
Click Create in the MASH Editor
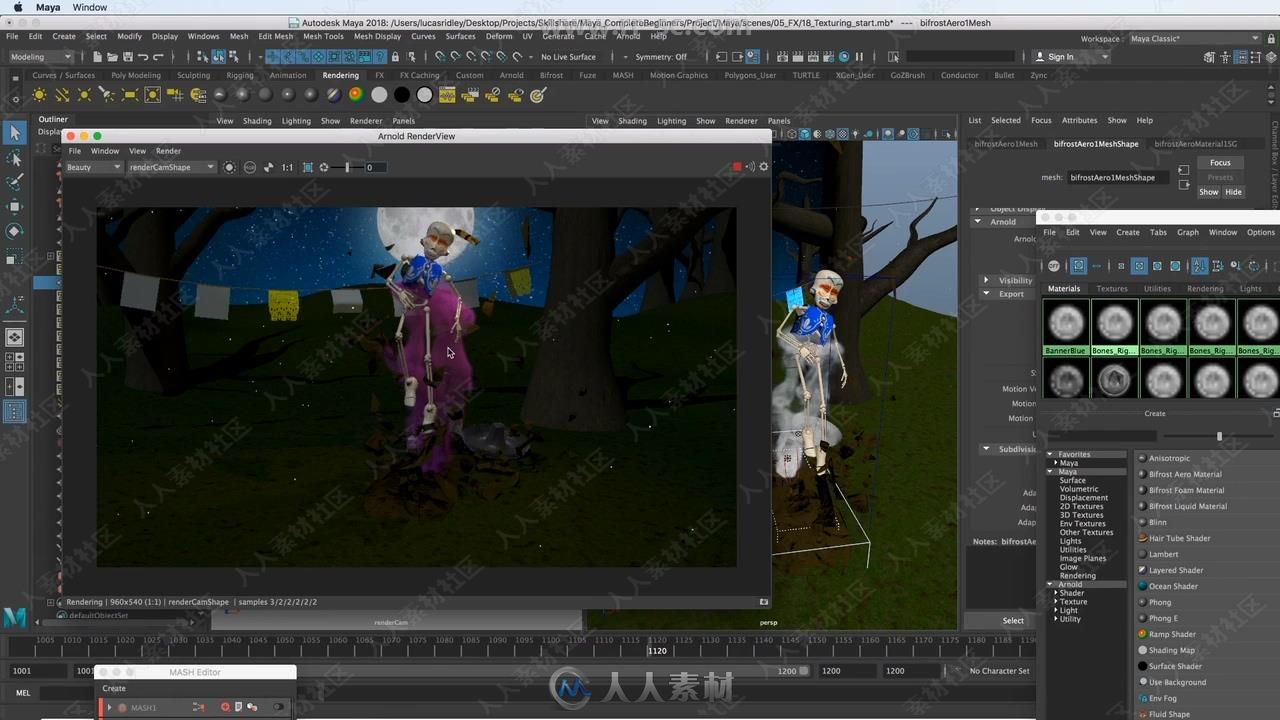114,688
